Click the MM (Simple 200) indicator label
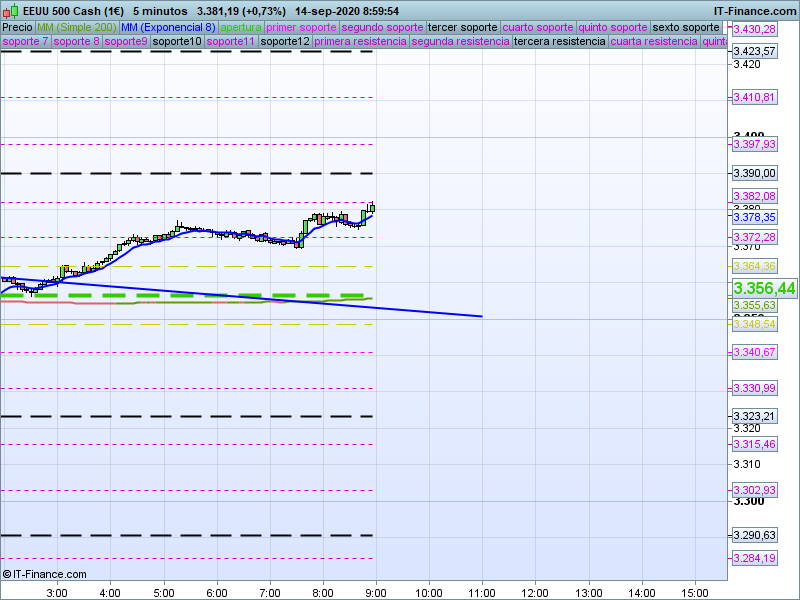The height and width of the screenshot is (600, 800). pyautogui.click(x=75, y=27)
